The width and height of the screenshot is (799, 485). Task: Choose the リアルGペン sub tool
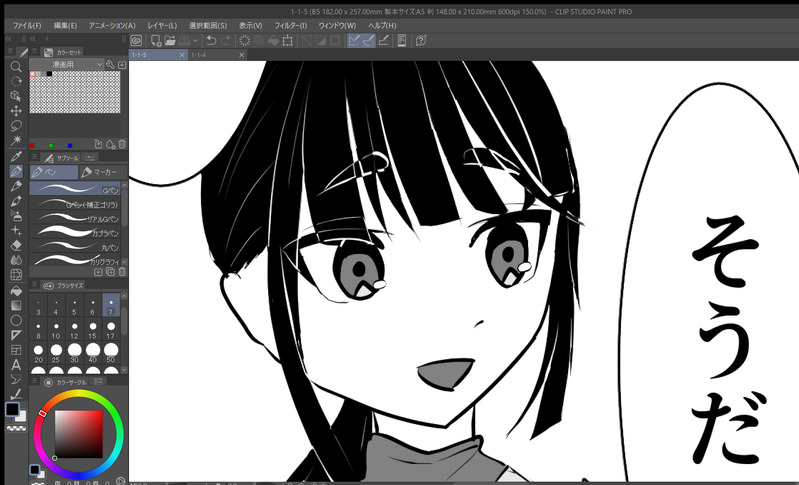coord(74,219)
